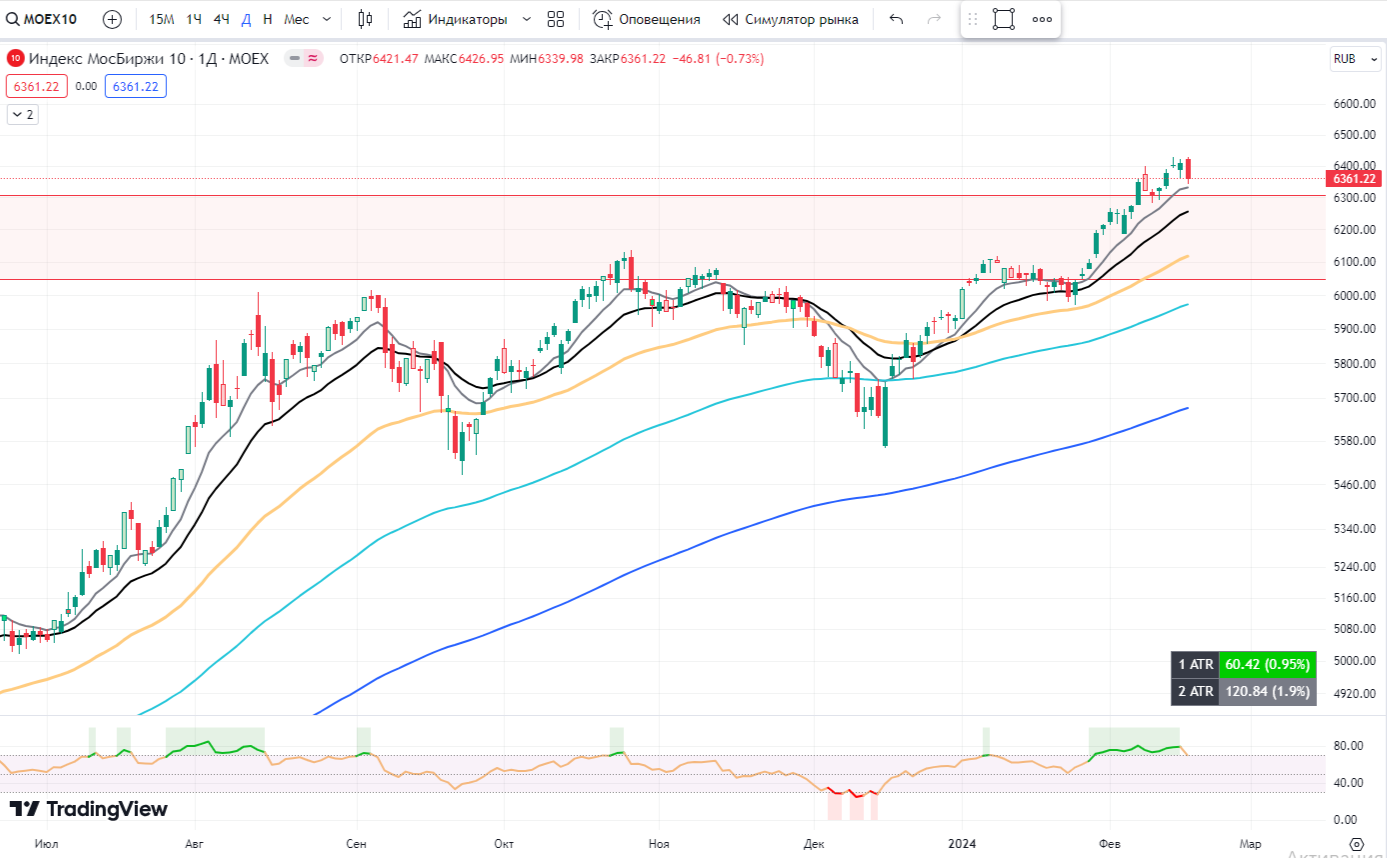
Task: Add a symbol with the circled plus icon
Action: [112, 19]
